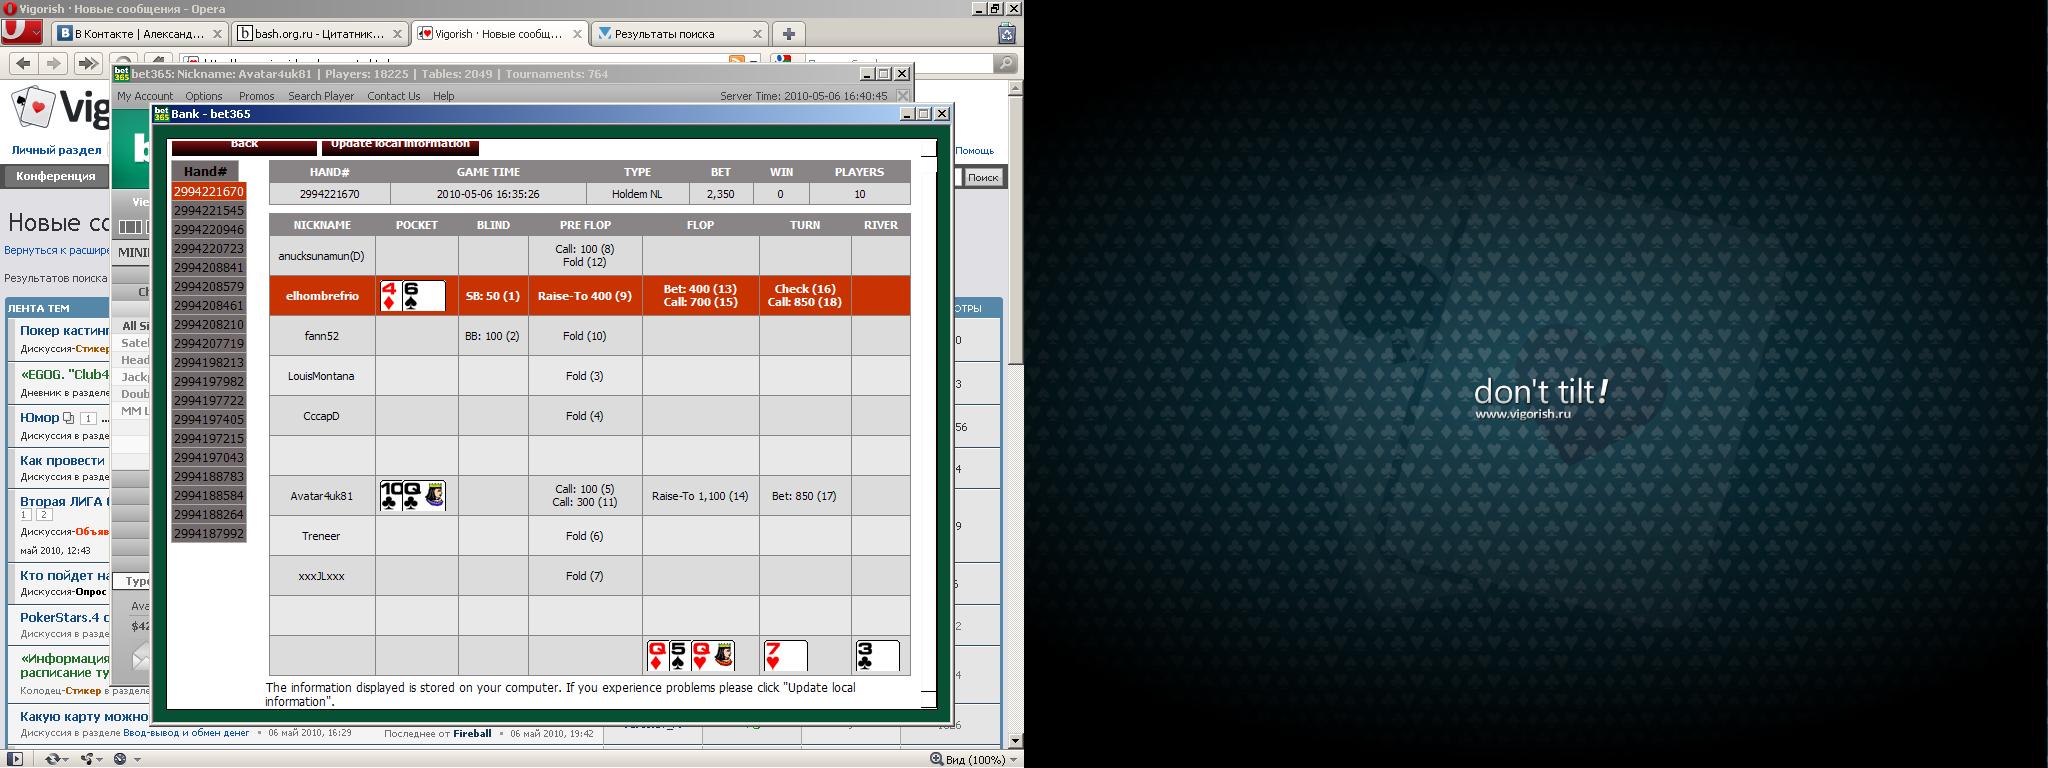Switch to the В Контакте tab
2048x768 pixels.
(x=135, y=34)
